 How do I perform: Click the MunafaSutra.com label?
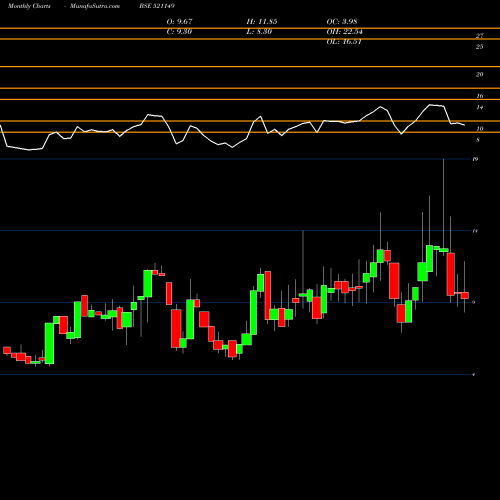95,6
